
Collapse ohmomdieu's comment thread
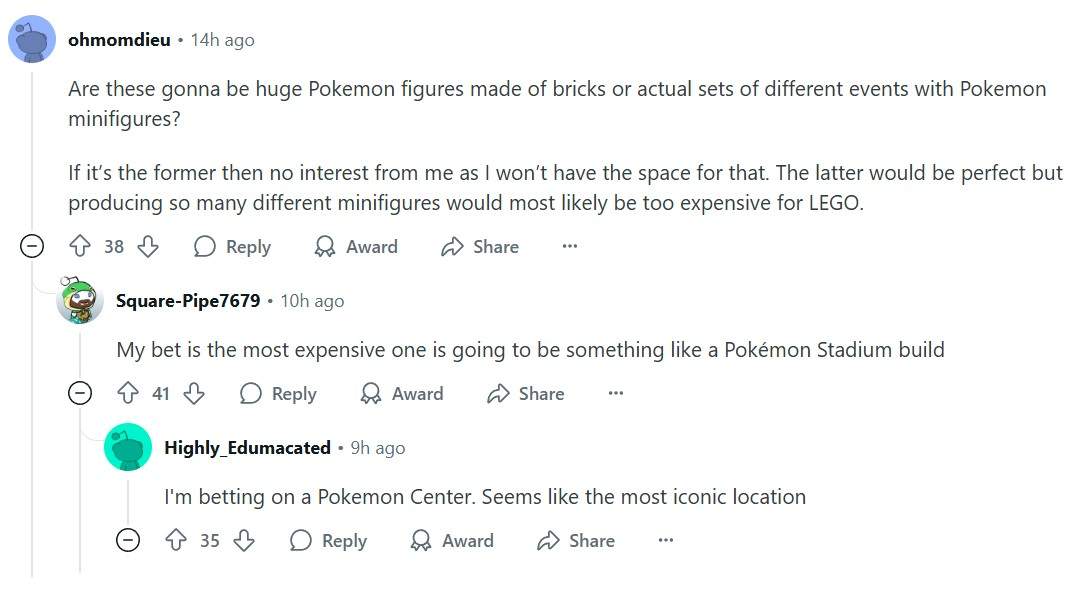(33, 247)
